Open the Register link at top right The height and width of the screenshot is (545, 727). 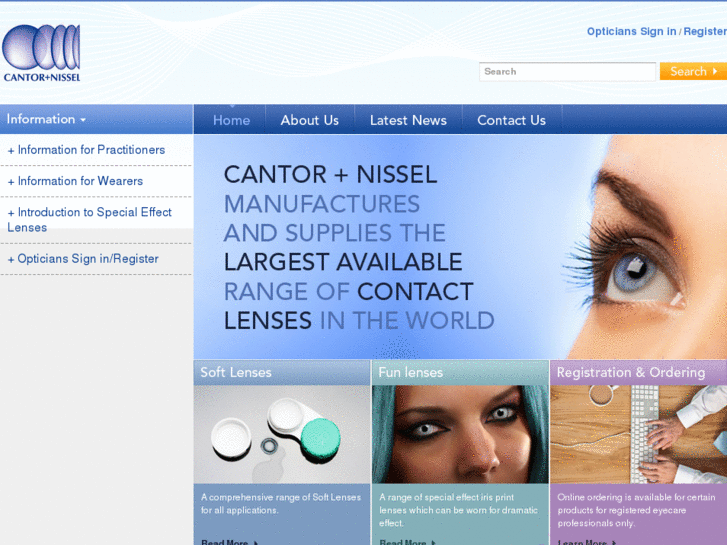tap(705, 31)
